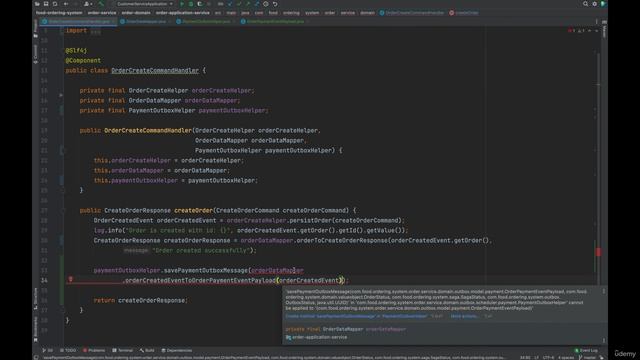The width and height of the screenshot is (640, 360).
Task: Open the Bookmarks tool window sidebar
Action: click(x=36, y=329)
